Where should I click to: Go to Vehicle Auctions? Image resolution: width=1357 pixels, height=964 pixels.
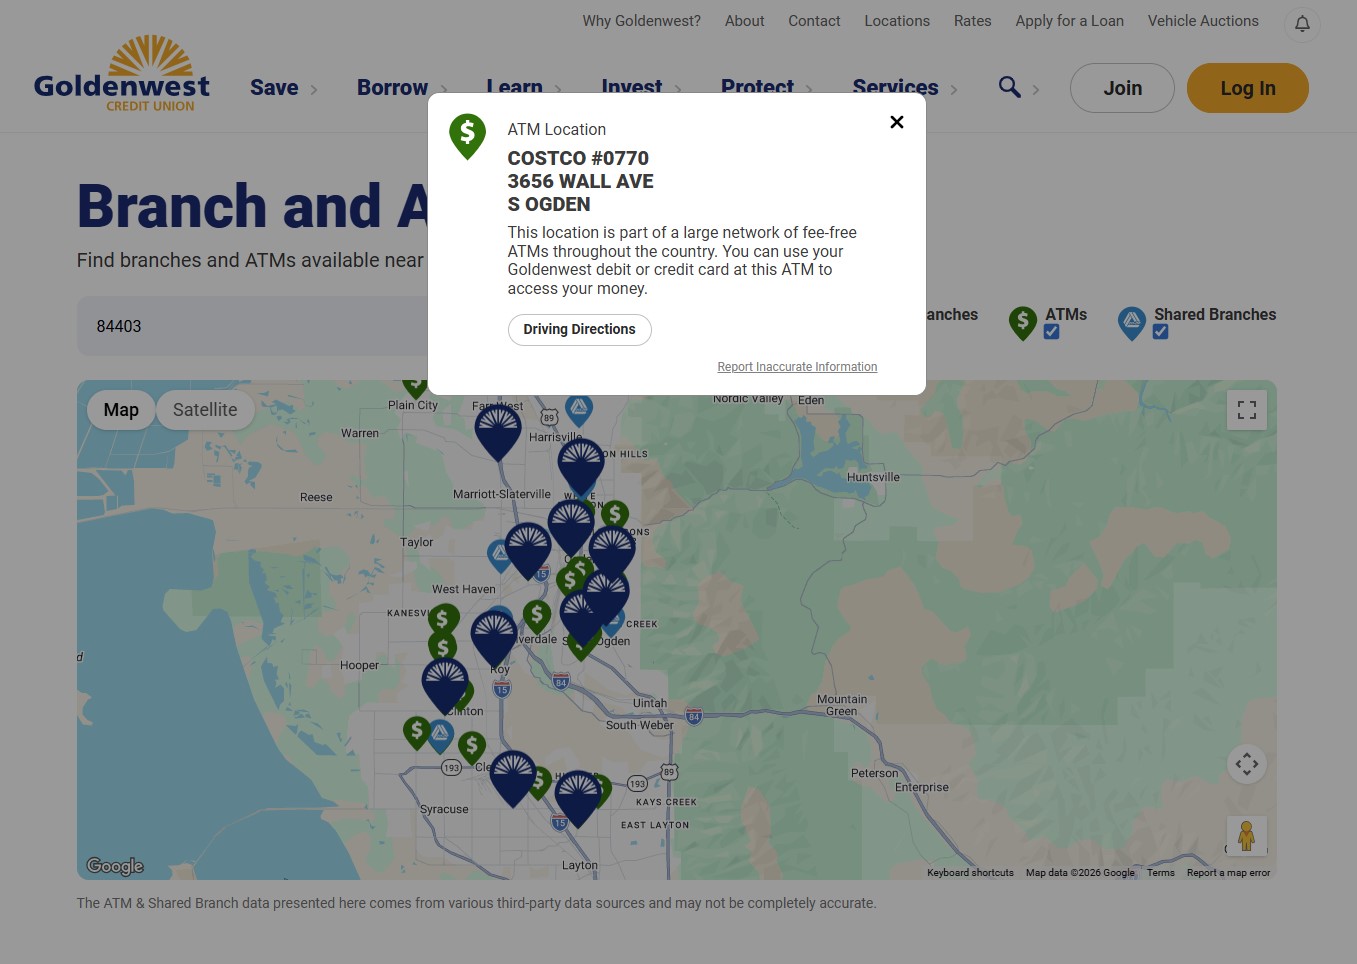[1203, 21]
